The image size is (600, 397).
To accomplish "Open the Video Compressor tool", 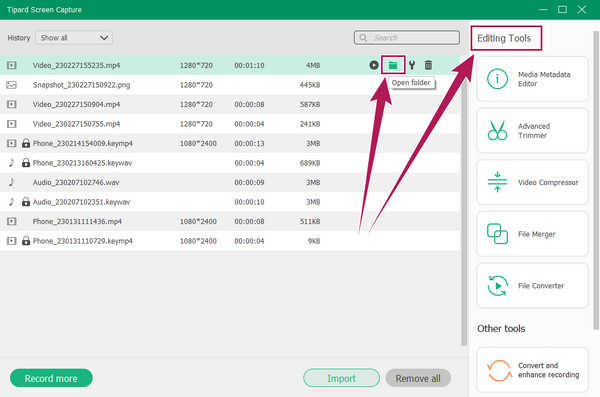I will 532,182.
